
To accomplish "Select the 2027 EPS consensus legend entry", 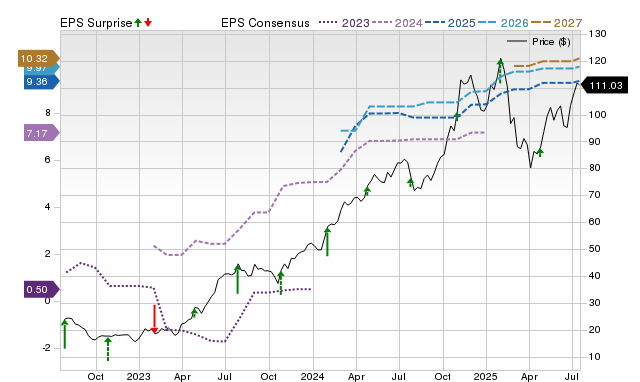I will [556, 23].
